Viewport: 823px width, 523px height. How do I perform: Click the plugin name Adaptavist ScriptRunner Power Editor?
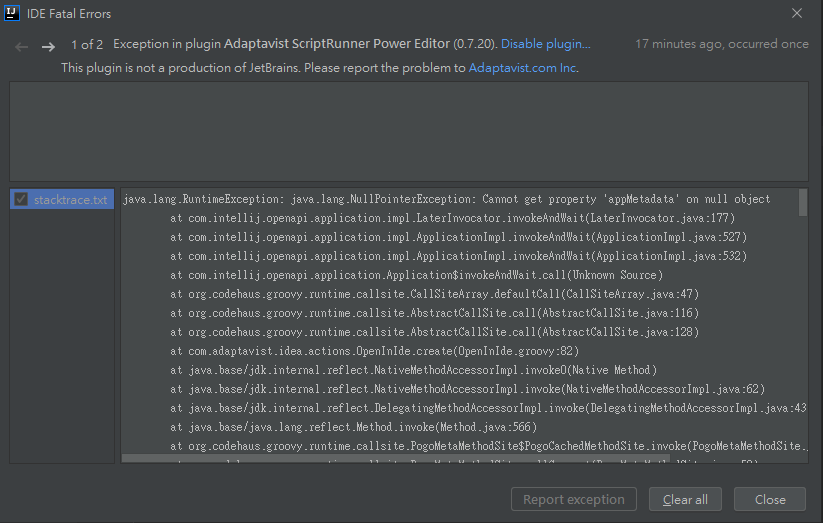(x=337, y=44)
